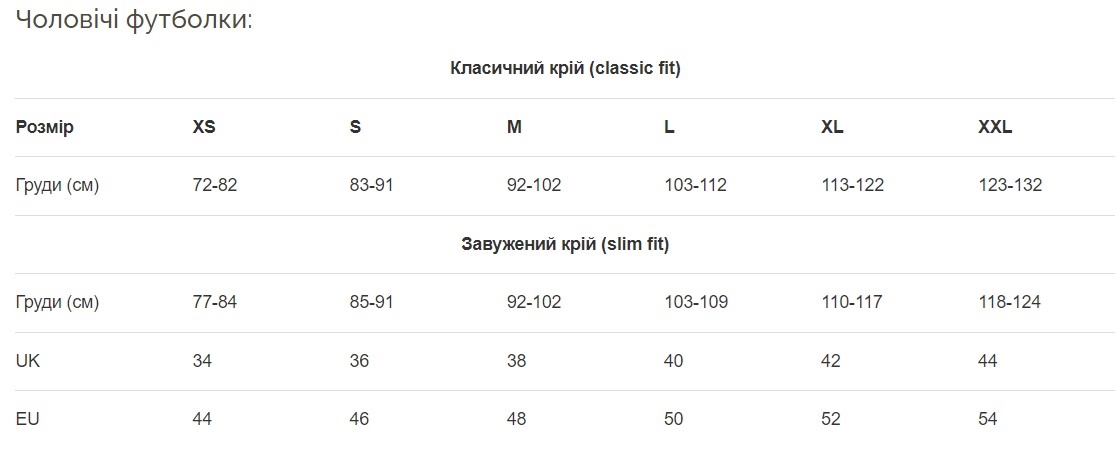The image size is (1115, 463).
Task: Click the XS size column header
Action: pyautogui.click(x=204, y=127)
